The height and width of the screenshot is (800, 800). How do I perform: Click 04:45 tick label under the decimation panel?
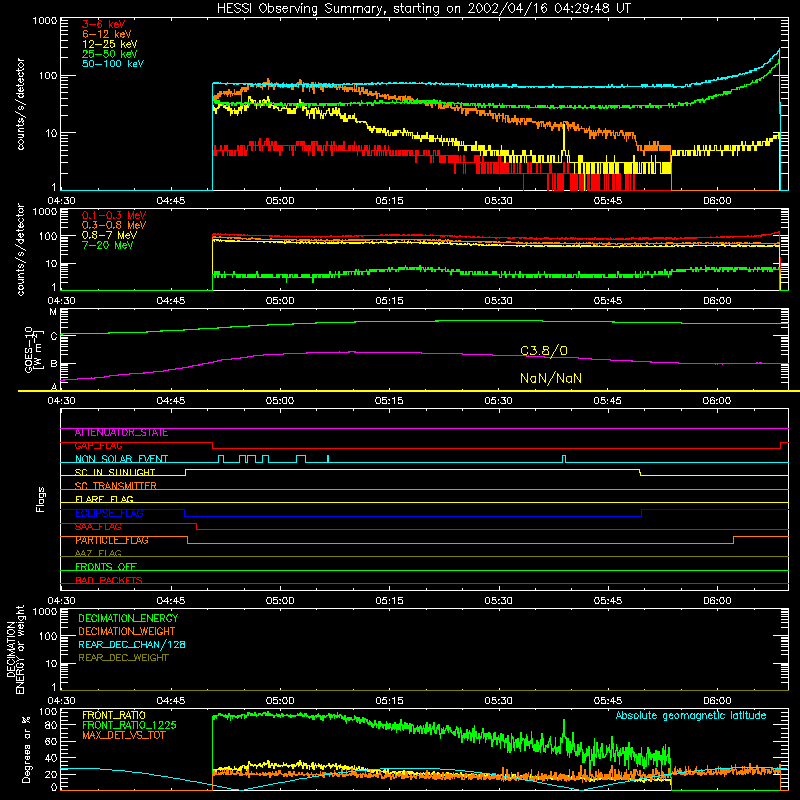click(170, 701)
